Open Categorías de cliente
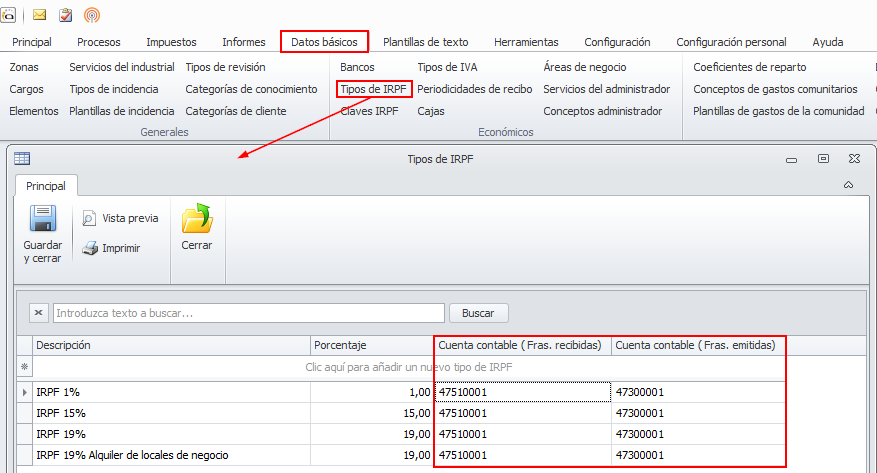The width and height of the screenshot is (877, 473). (x=236, y=111)
